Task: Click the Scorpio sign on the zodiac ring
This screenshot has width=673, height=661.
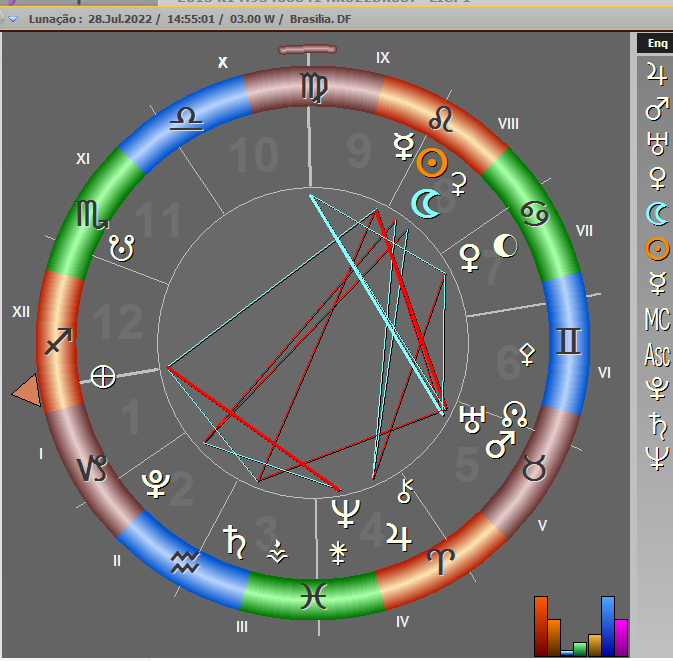Action: [x=92, y=214]
